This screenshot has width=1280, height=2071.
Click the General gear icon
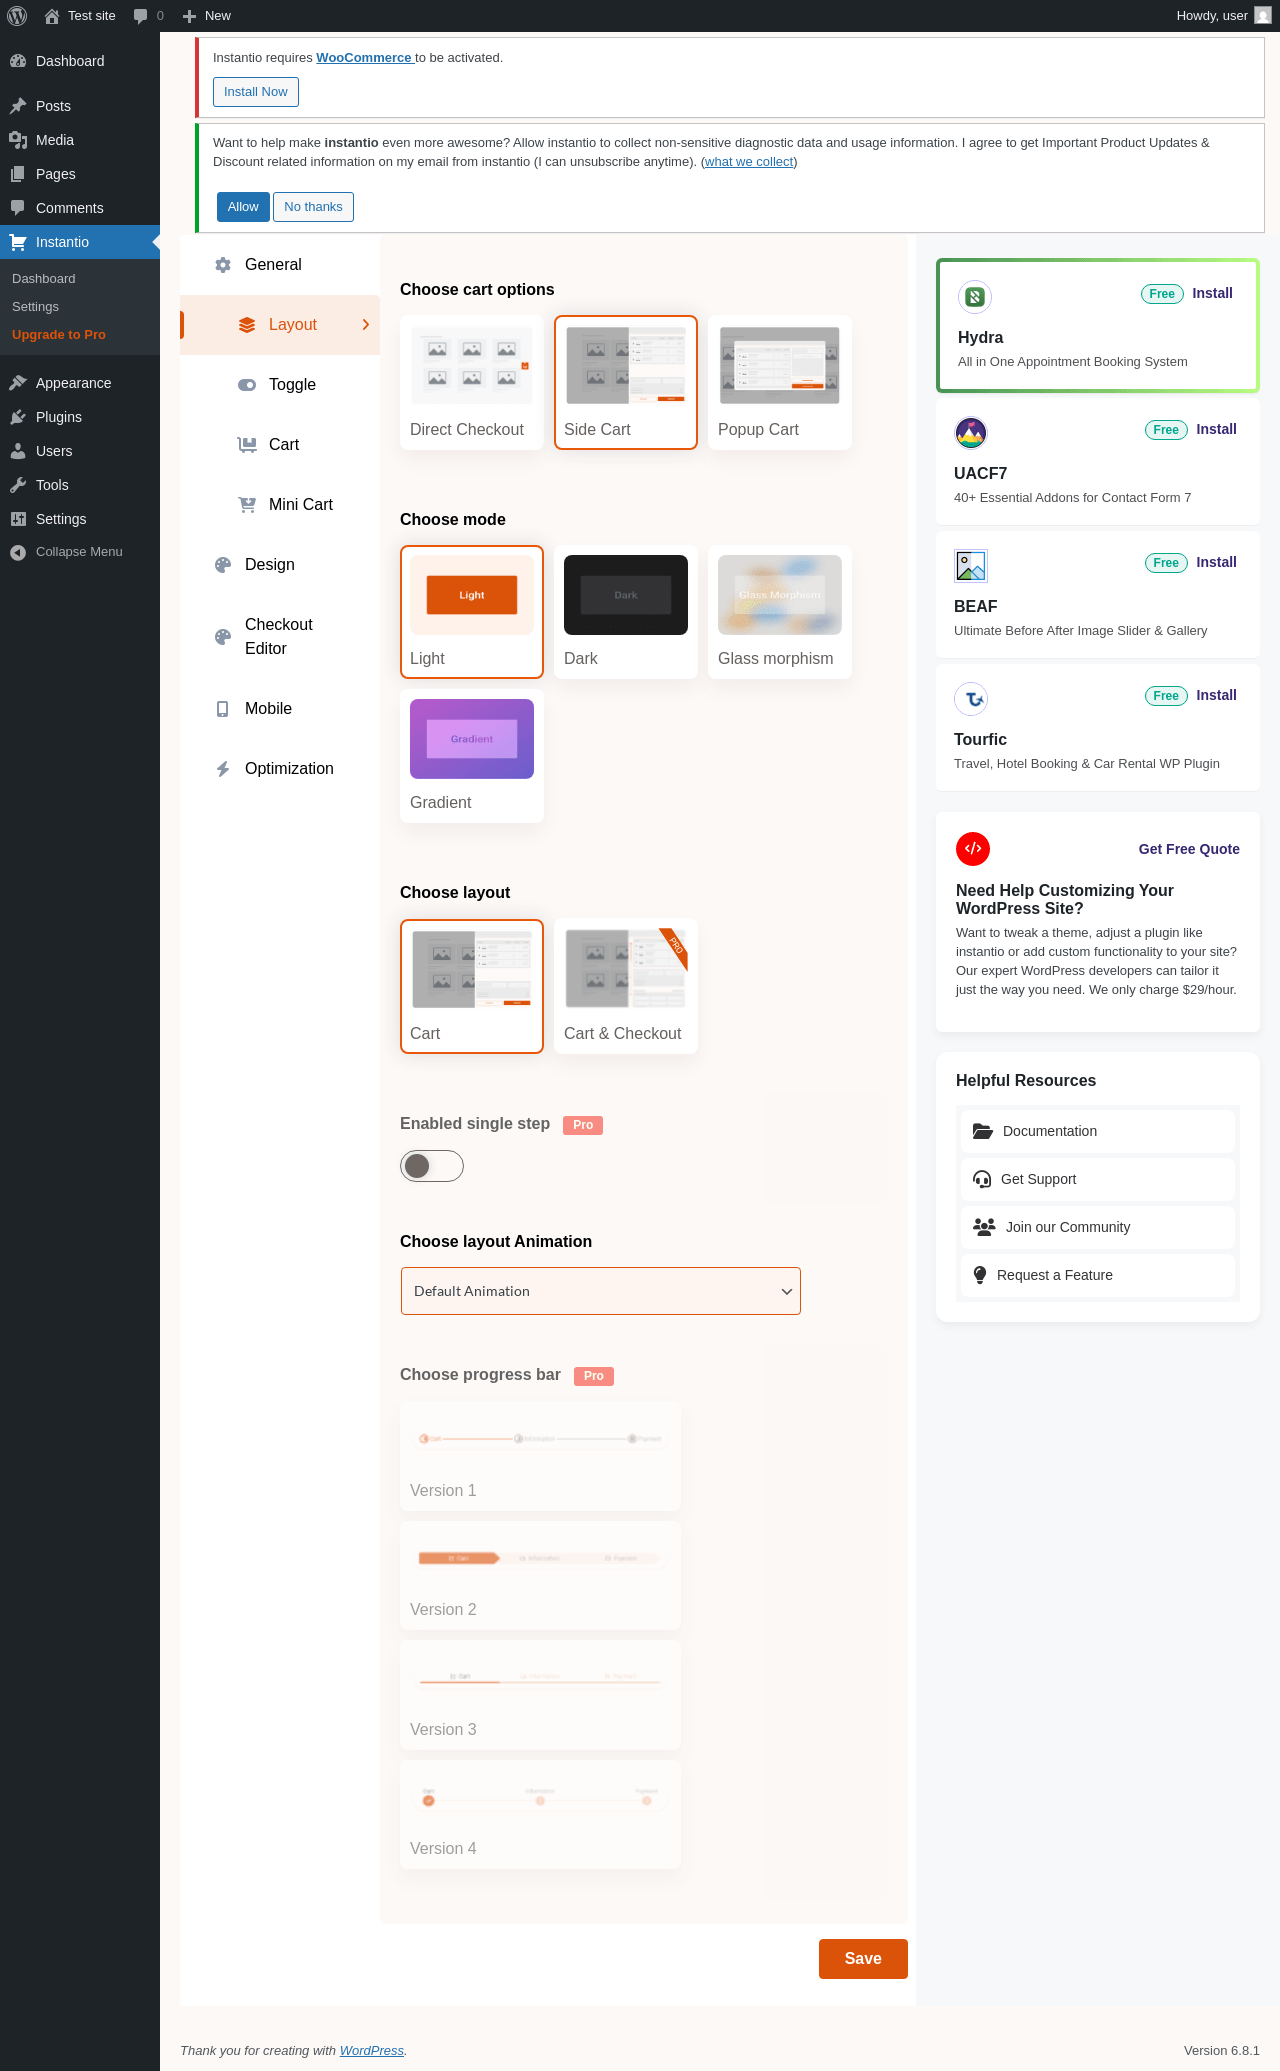[223, 265]
